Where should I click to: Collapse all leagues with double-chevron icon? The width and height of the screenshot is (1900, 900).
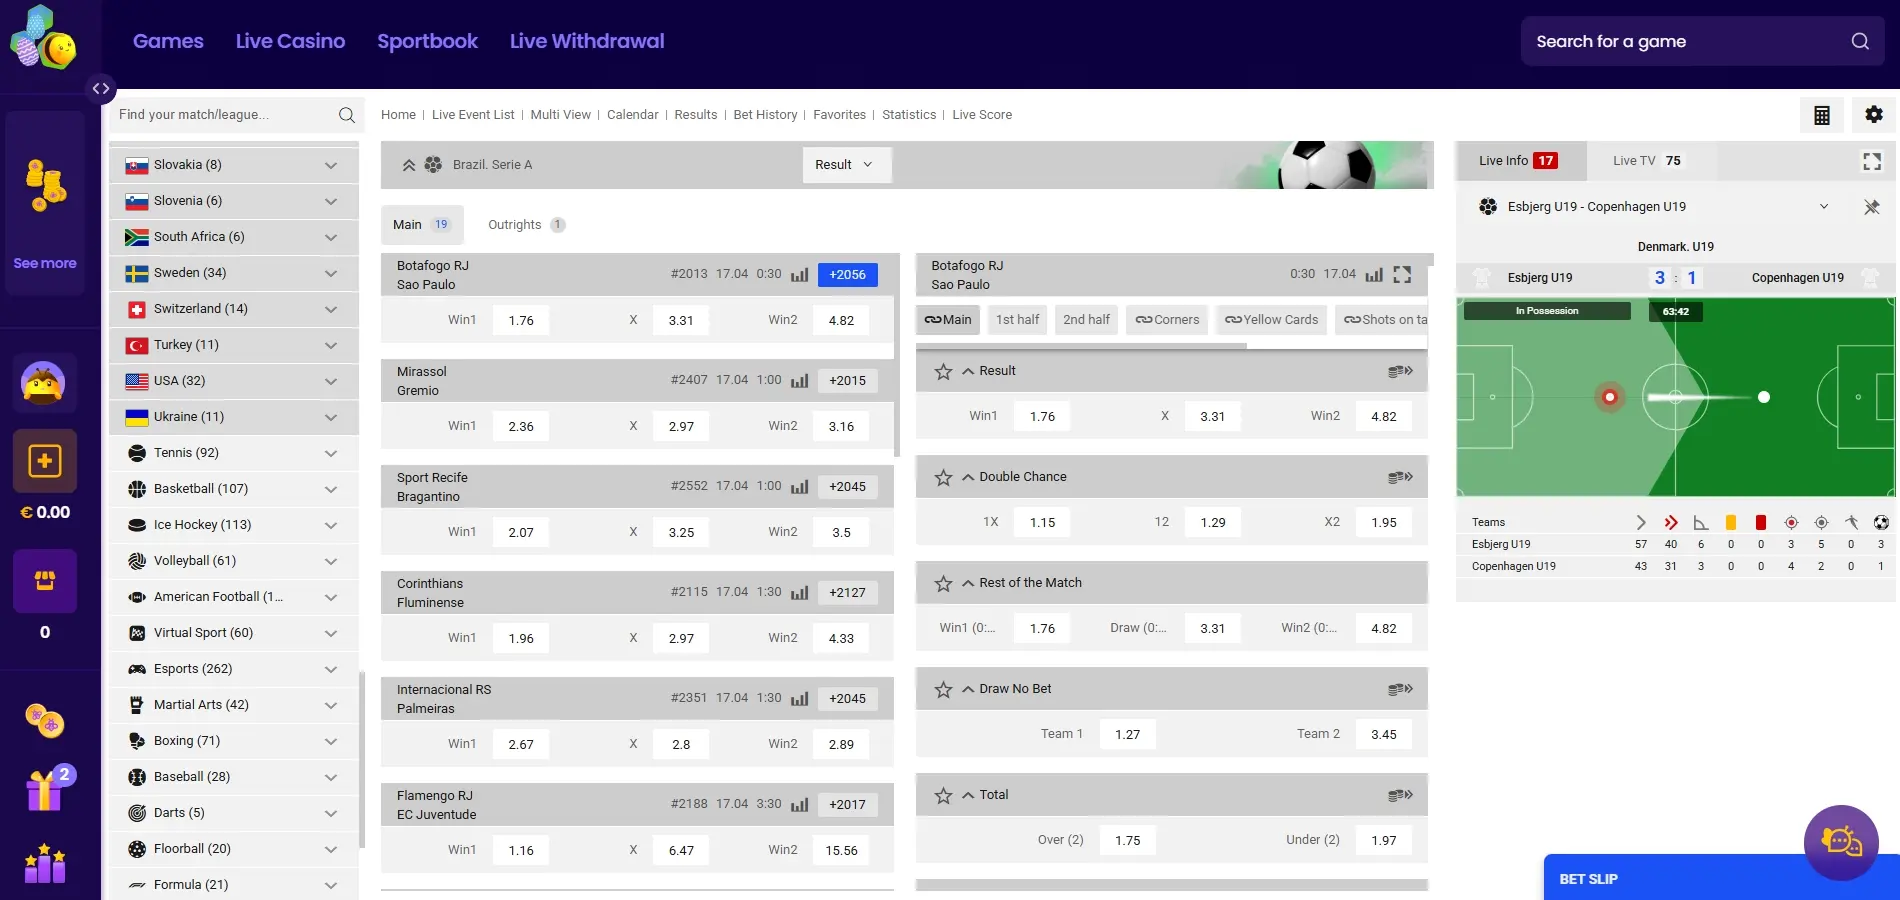[x=408, y=164]
